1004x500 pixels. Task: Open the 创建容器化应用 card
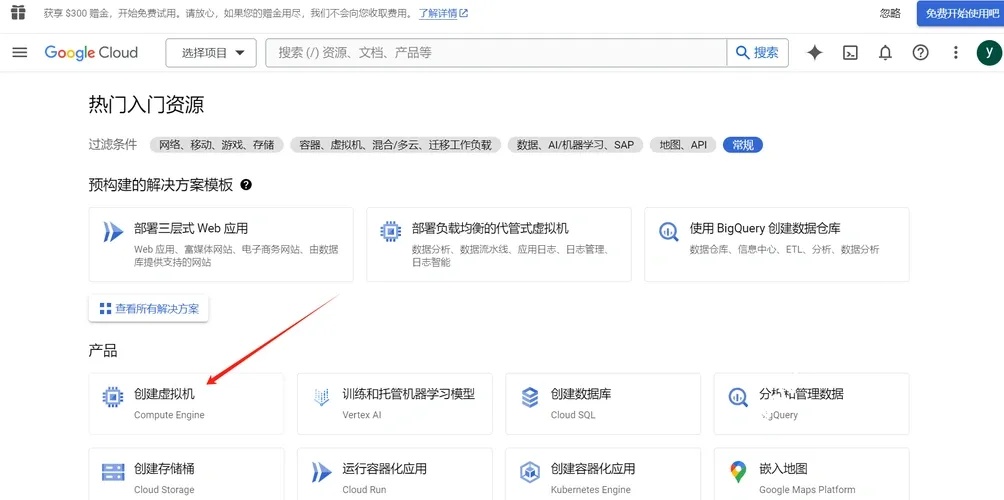603,474
